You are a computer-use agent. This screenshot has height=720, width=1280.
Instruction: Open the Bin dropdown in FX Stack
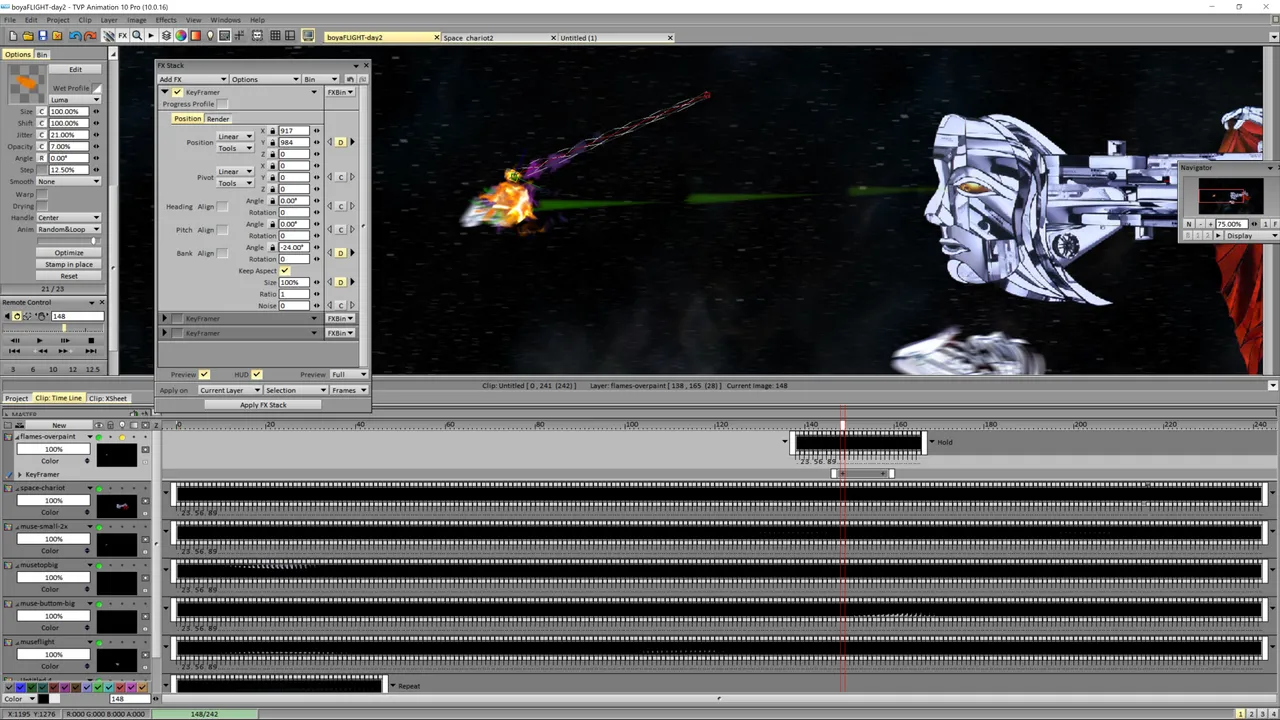(x=322, y=79)
